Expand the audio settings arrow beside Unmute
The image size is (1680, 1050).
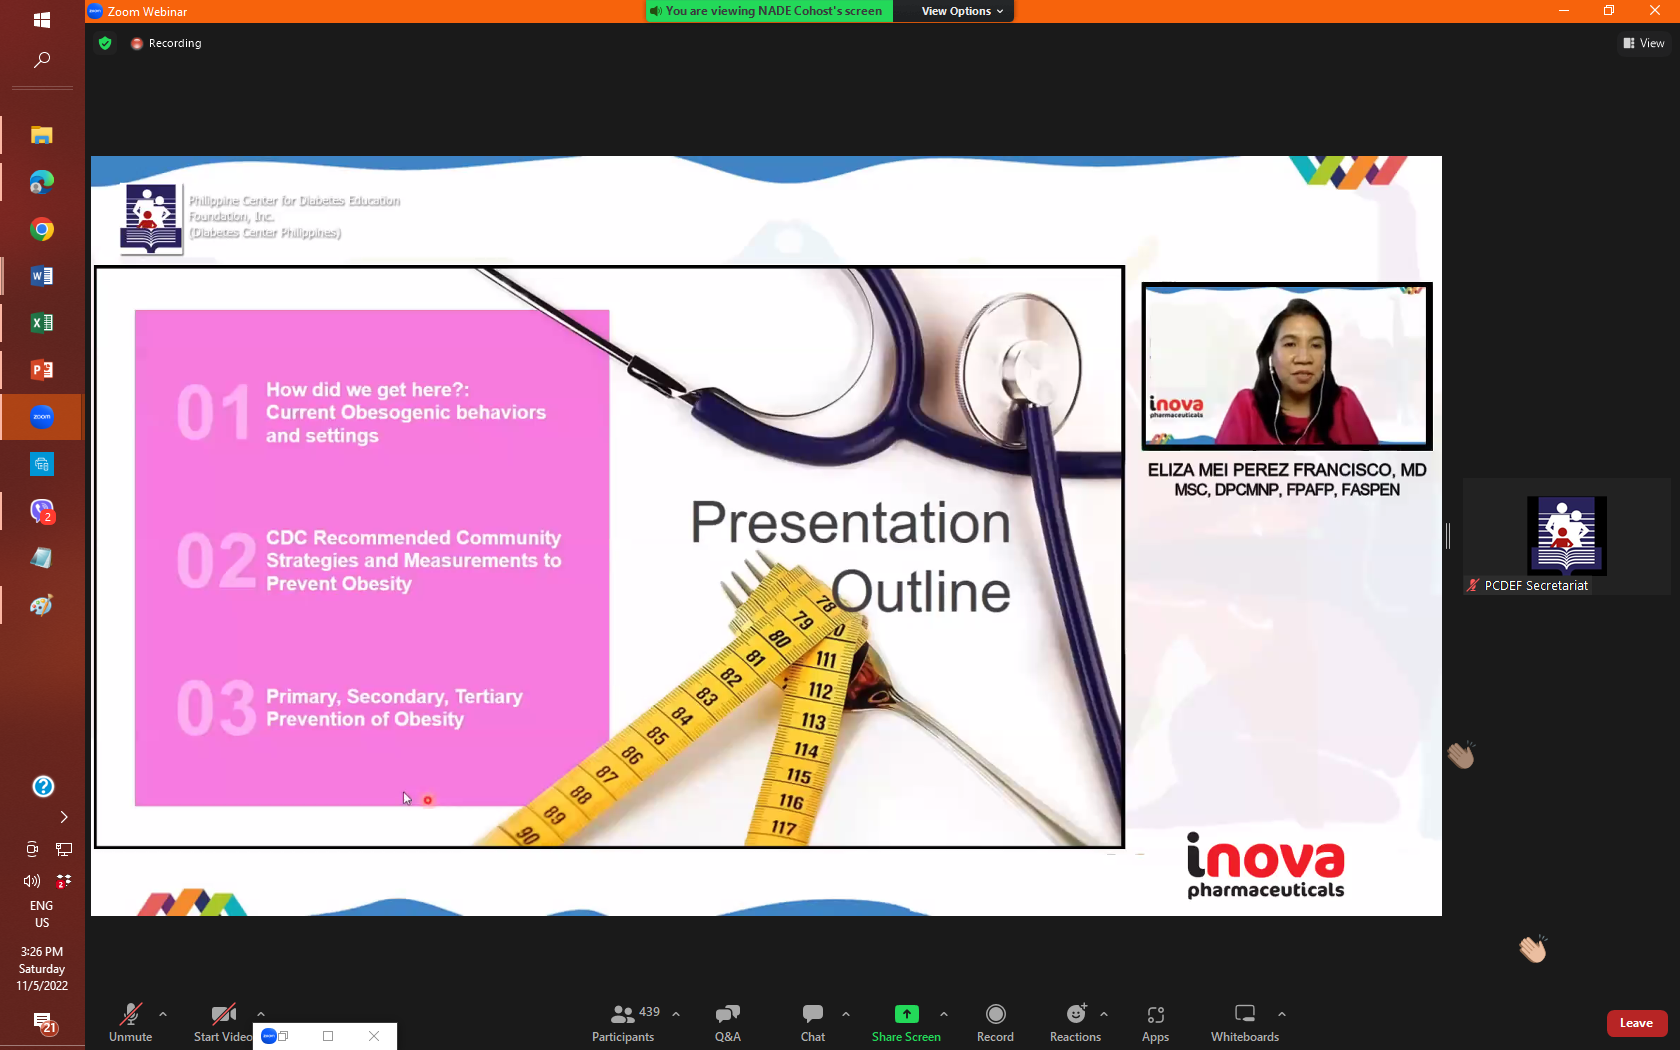click(163, 1014)
